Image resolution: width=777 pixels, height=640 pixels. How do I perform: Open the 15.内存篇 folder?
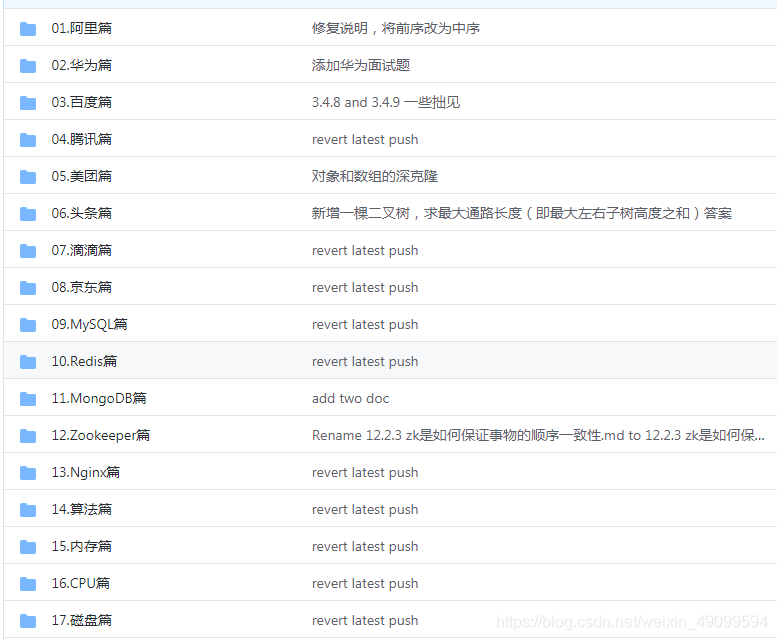point(82,546)
